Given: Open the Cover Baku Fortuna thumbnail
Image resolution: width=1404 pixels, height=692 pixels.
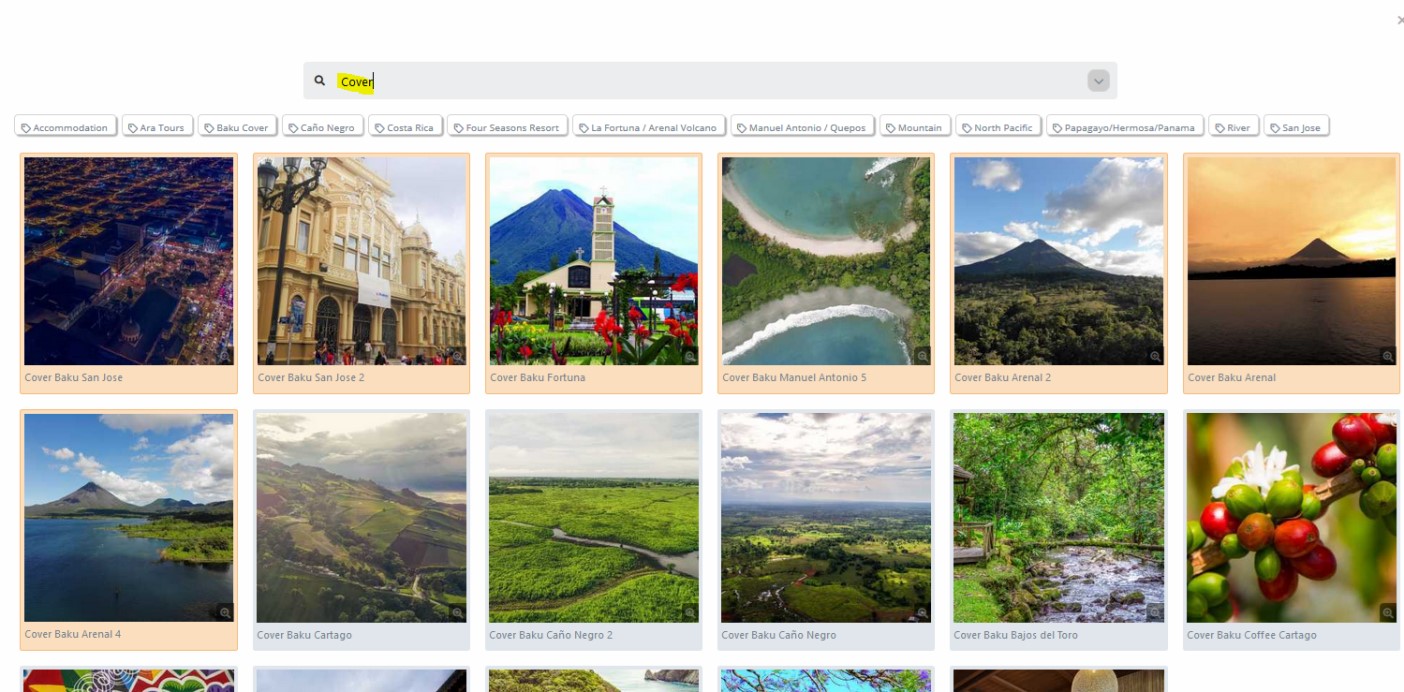Looking at the screenshot, I should tap(594, 260).
